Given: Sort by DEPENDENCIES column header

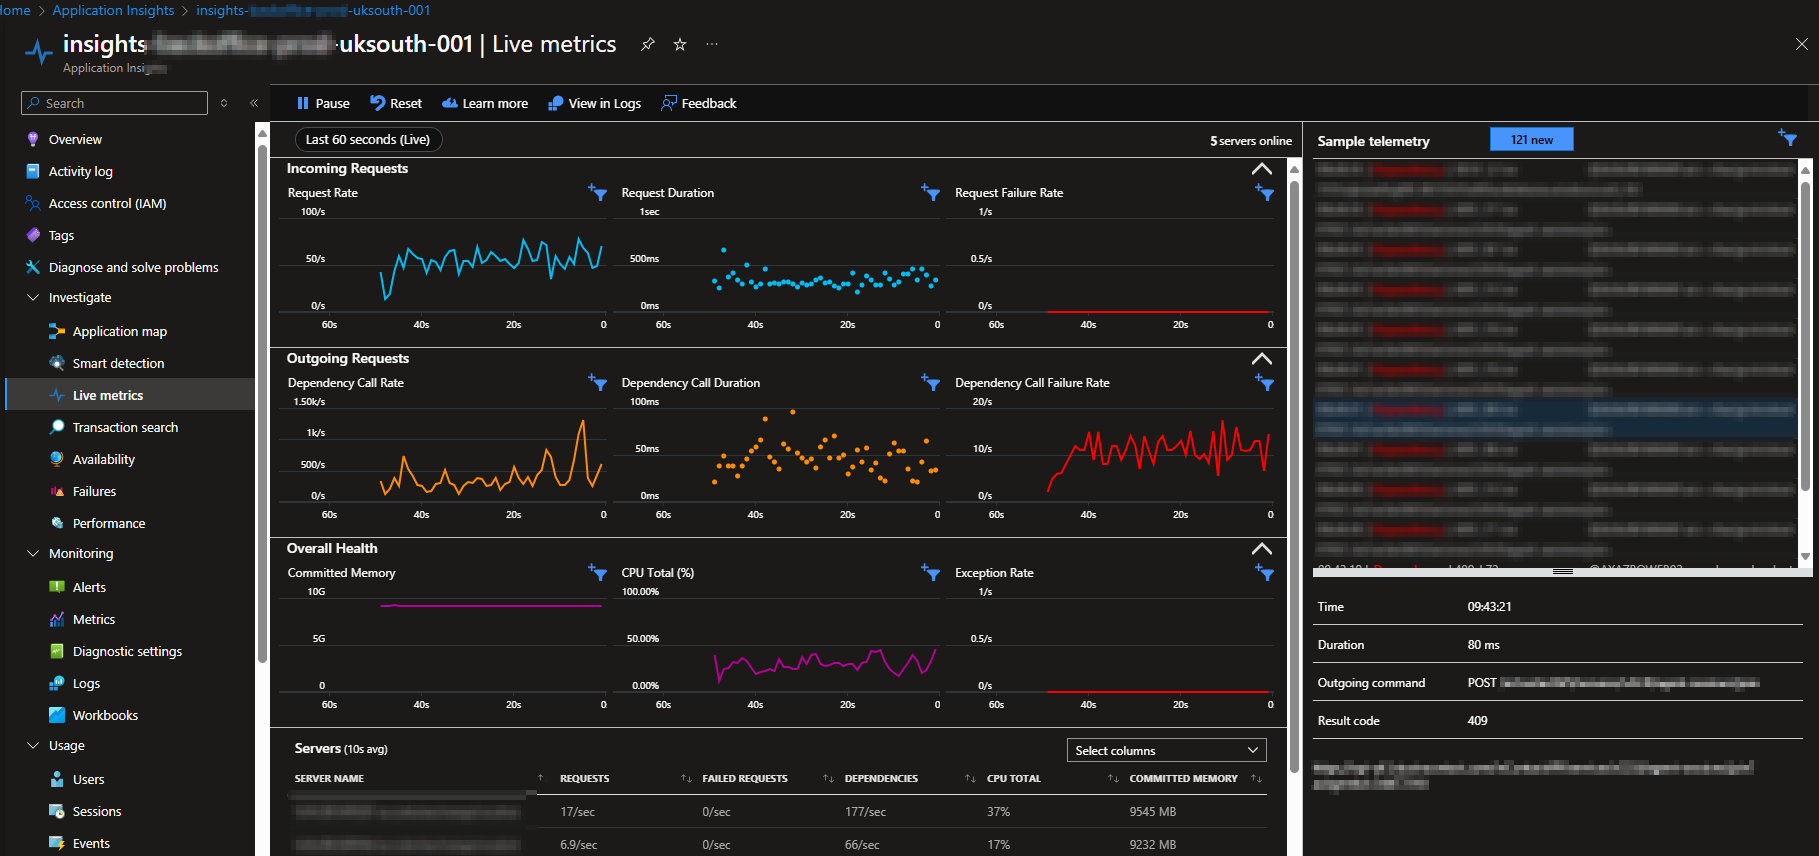Looking at the screenshot, I should [880, 778].
